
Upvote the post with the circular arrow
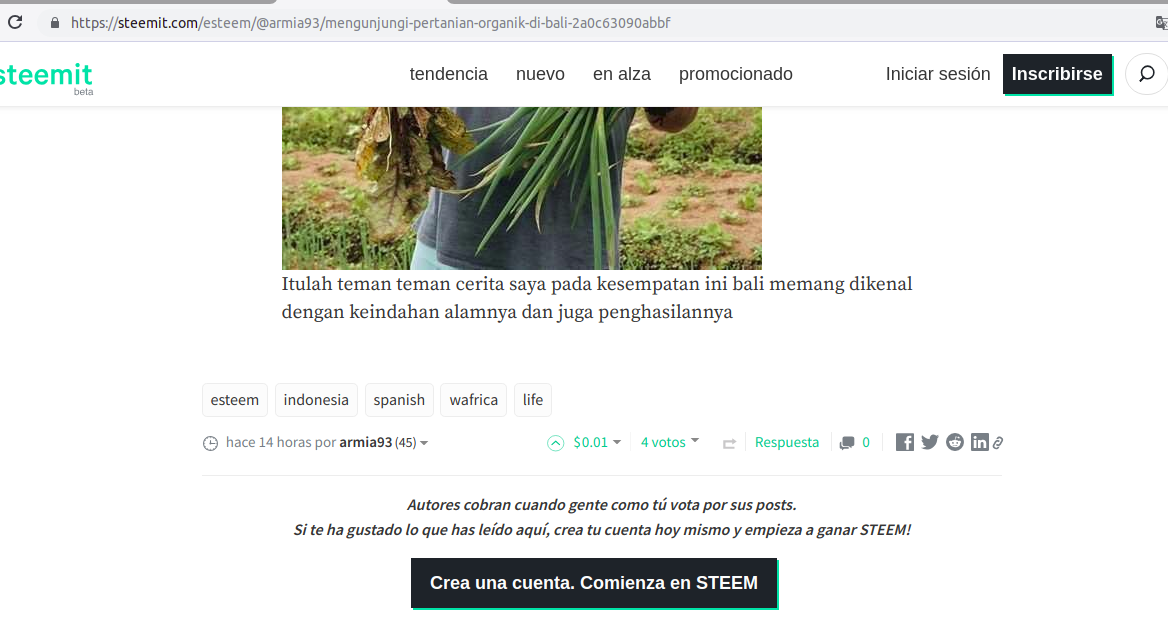click(555, 442)
